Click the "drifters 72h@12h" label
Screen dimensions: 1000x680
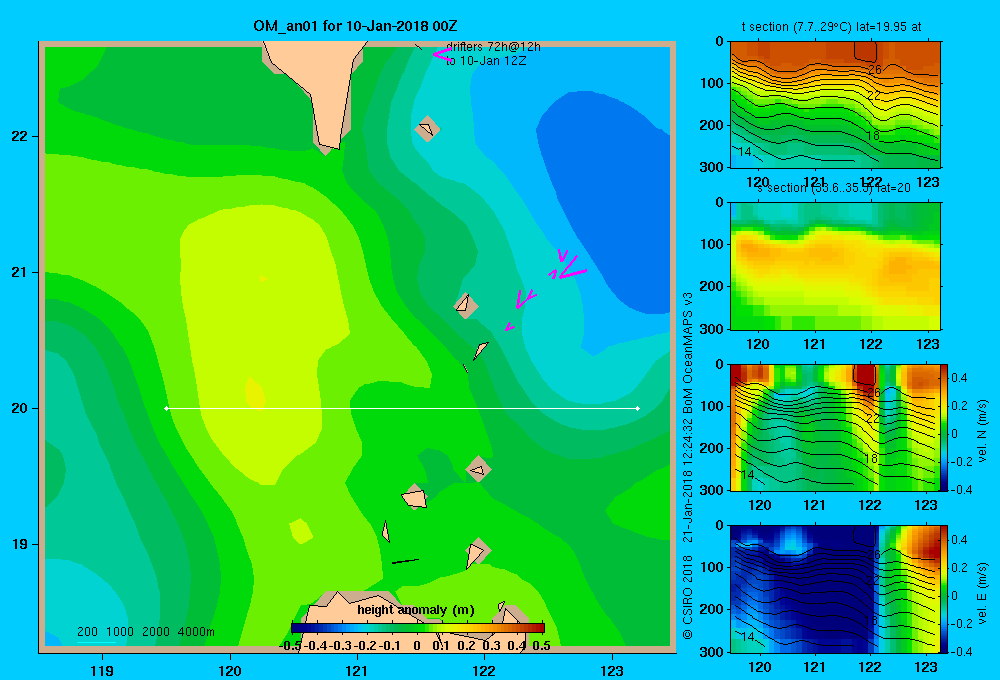pos(493,47)
